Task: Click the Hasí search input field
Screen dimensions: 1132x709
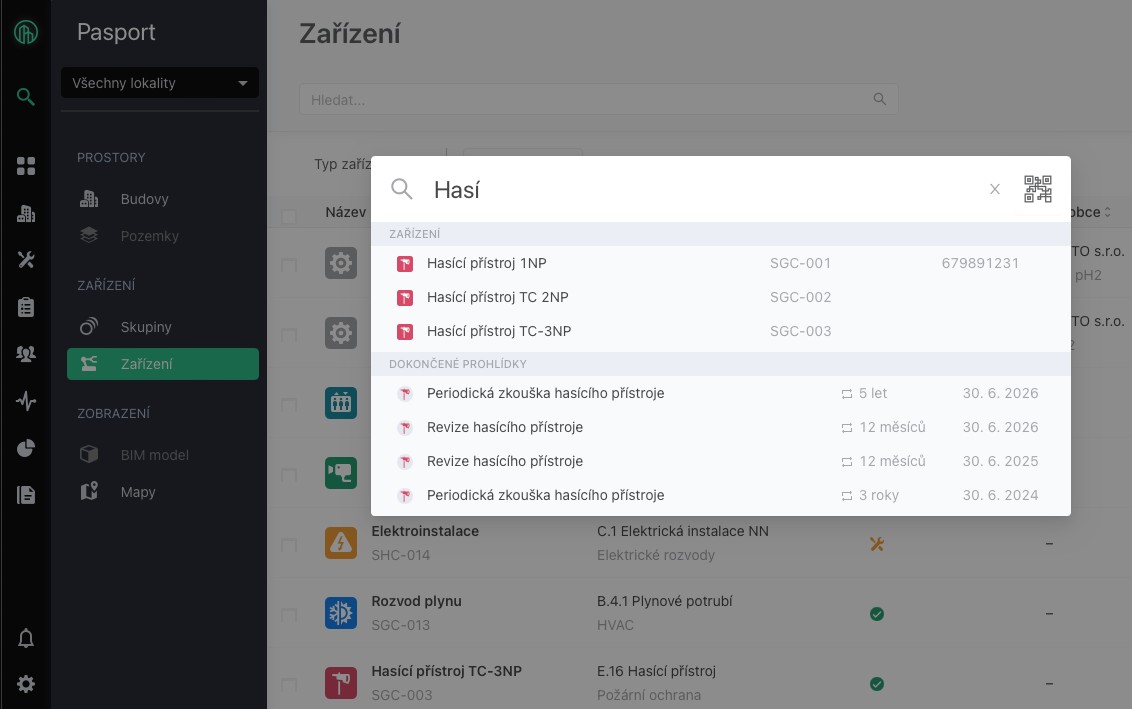Action: pos(700,189)
